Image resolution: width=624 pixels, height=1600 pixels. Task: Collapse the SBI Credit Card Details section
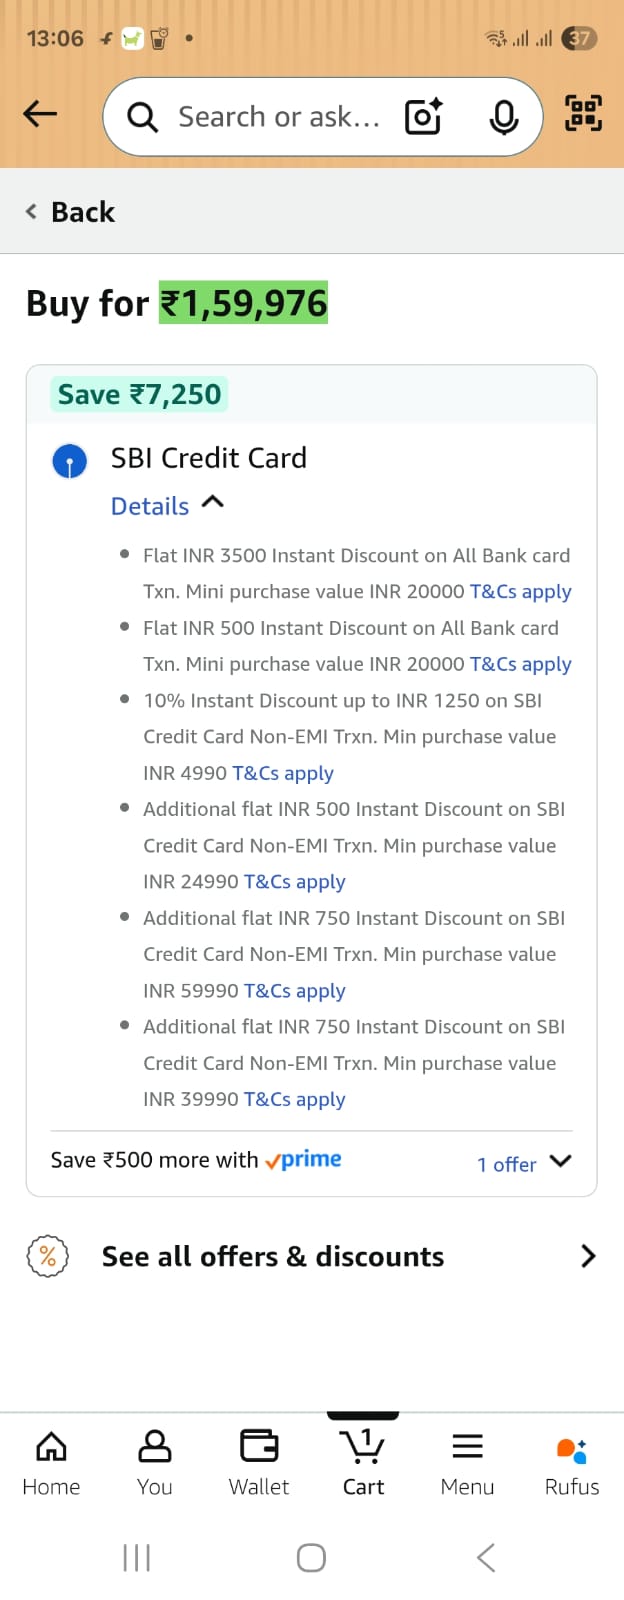(x=167, y=506)
